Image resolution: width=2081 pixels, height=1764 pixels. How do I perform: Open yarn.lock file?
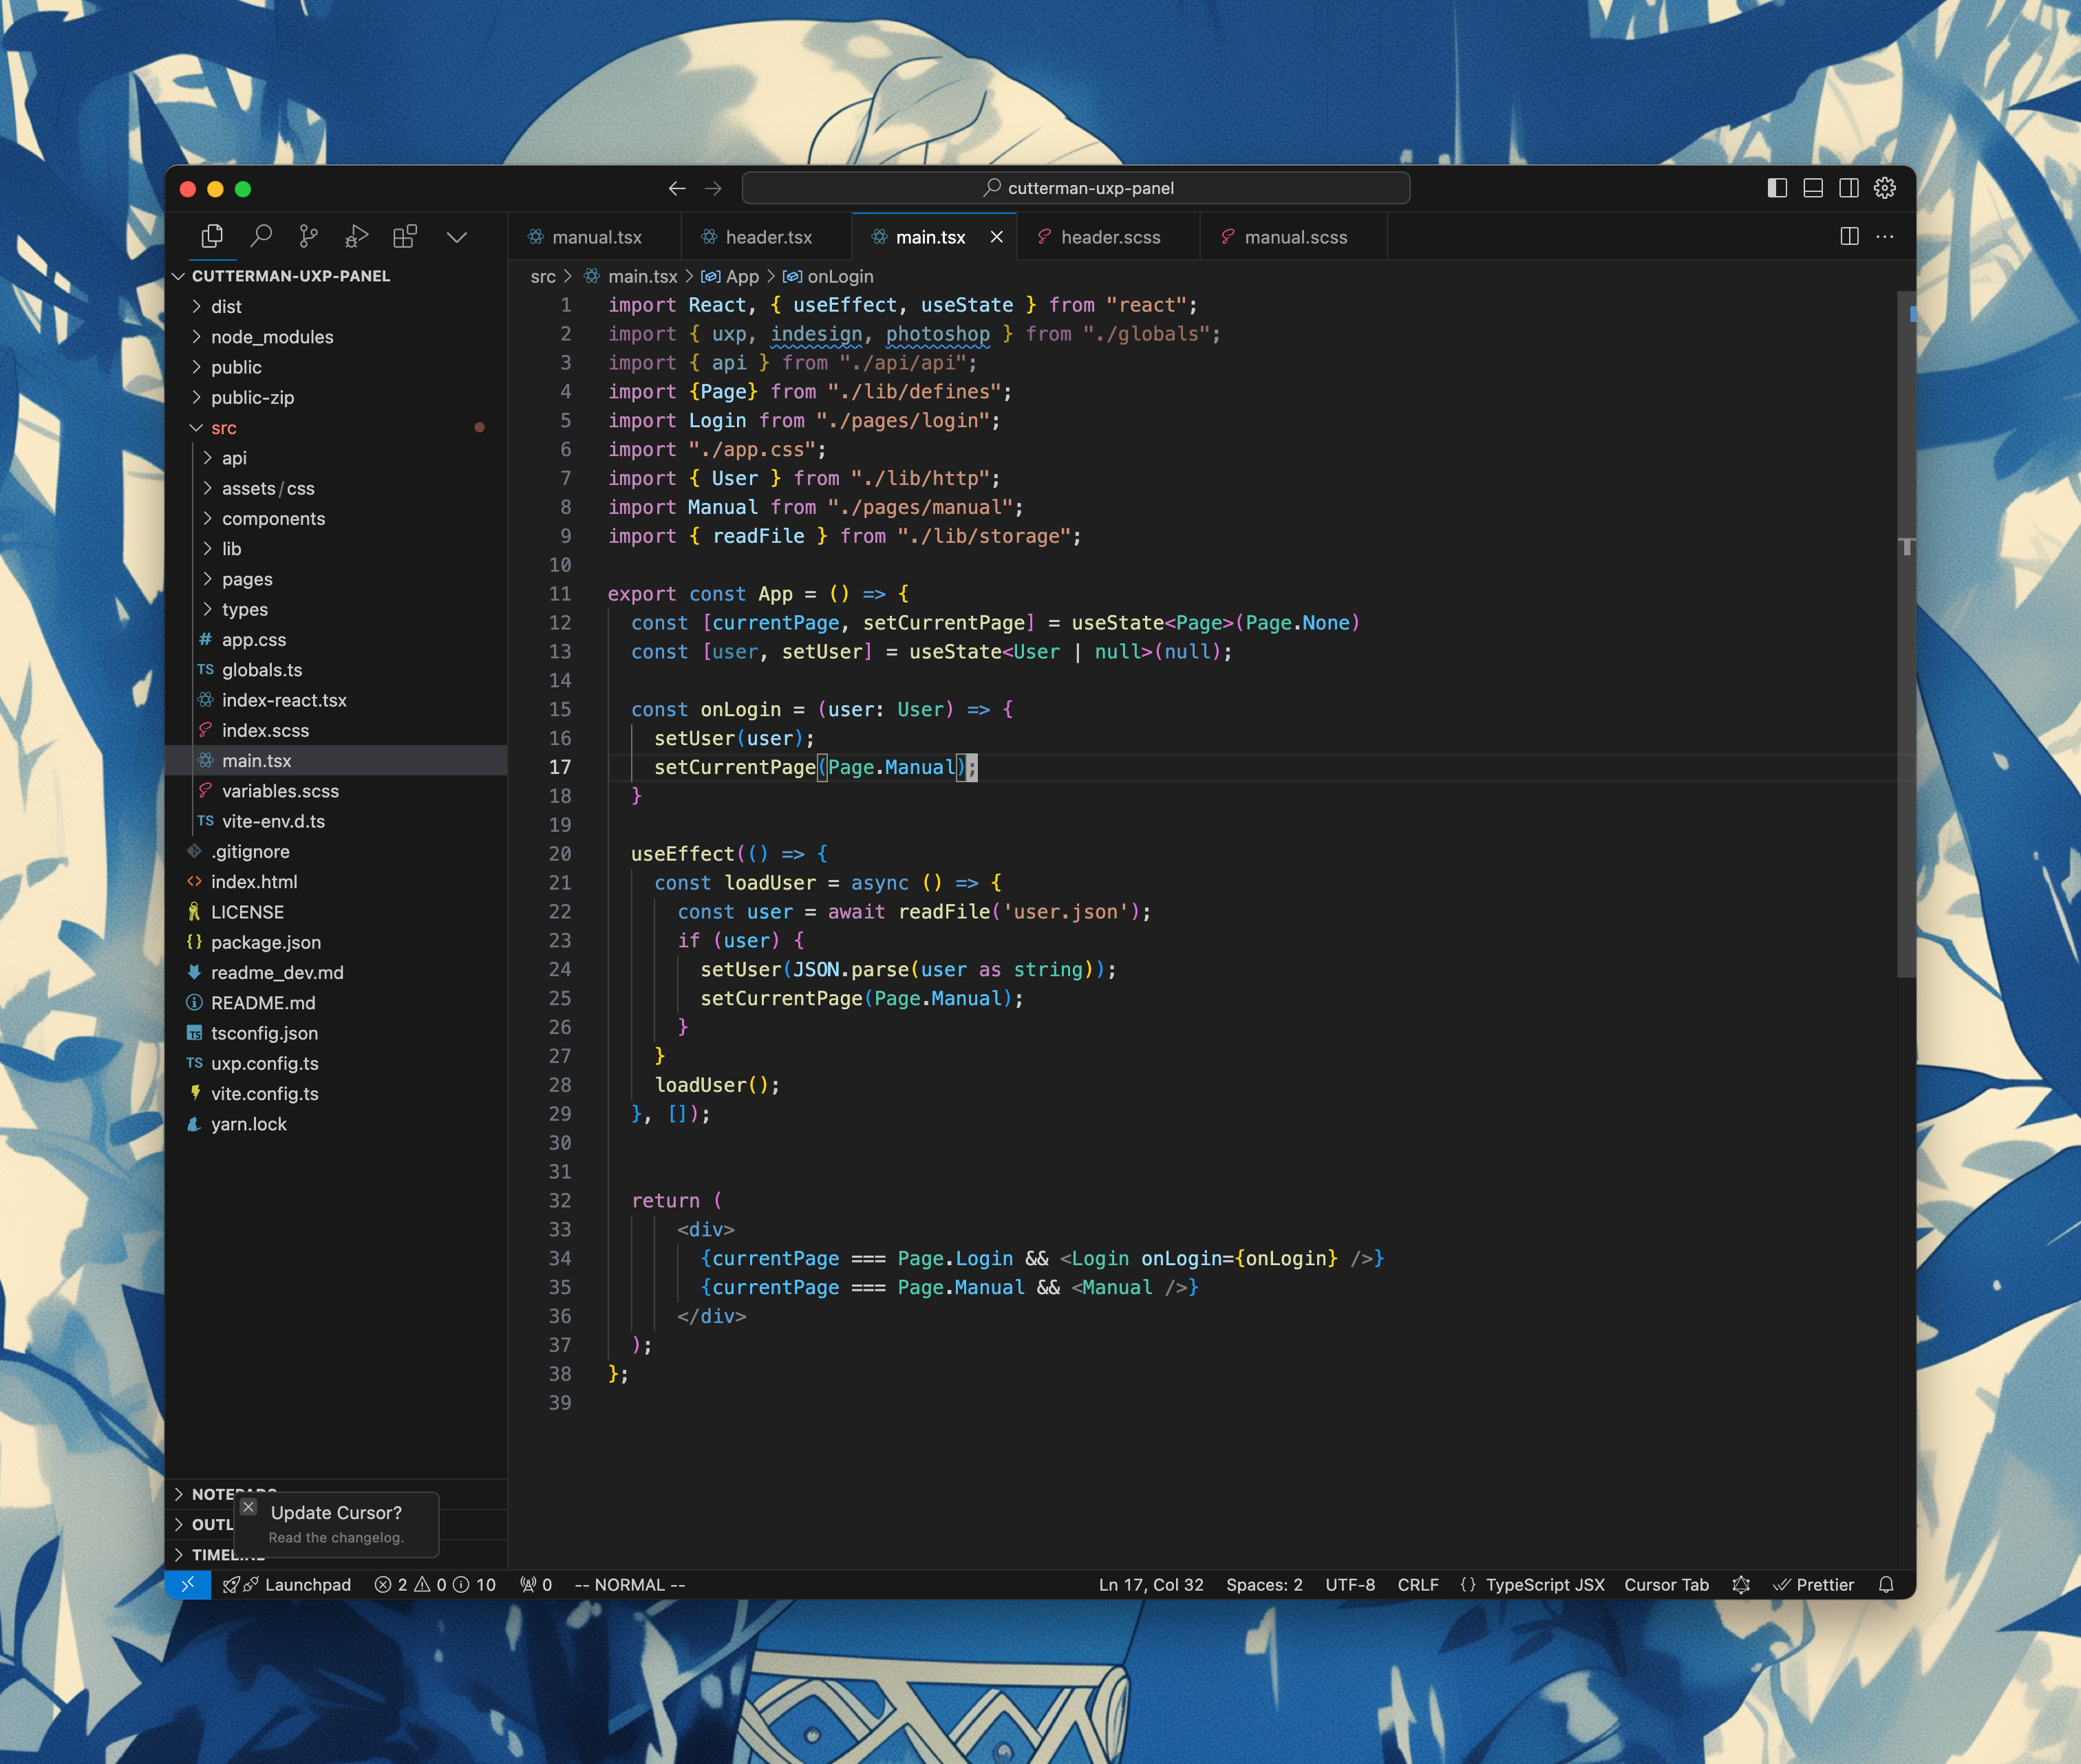[337, 1124]
